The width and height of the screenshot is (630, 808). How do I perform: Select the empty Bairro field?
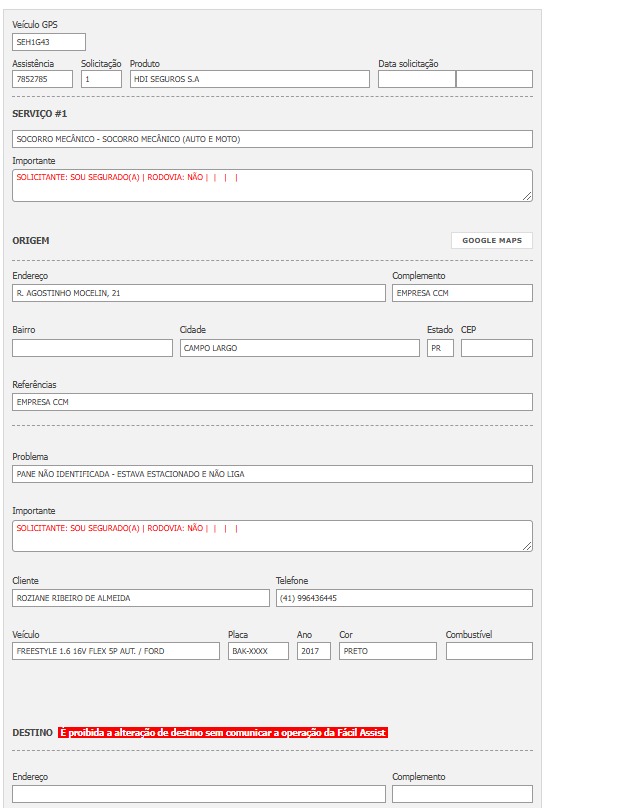(92, 348)
